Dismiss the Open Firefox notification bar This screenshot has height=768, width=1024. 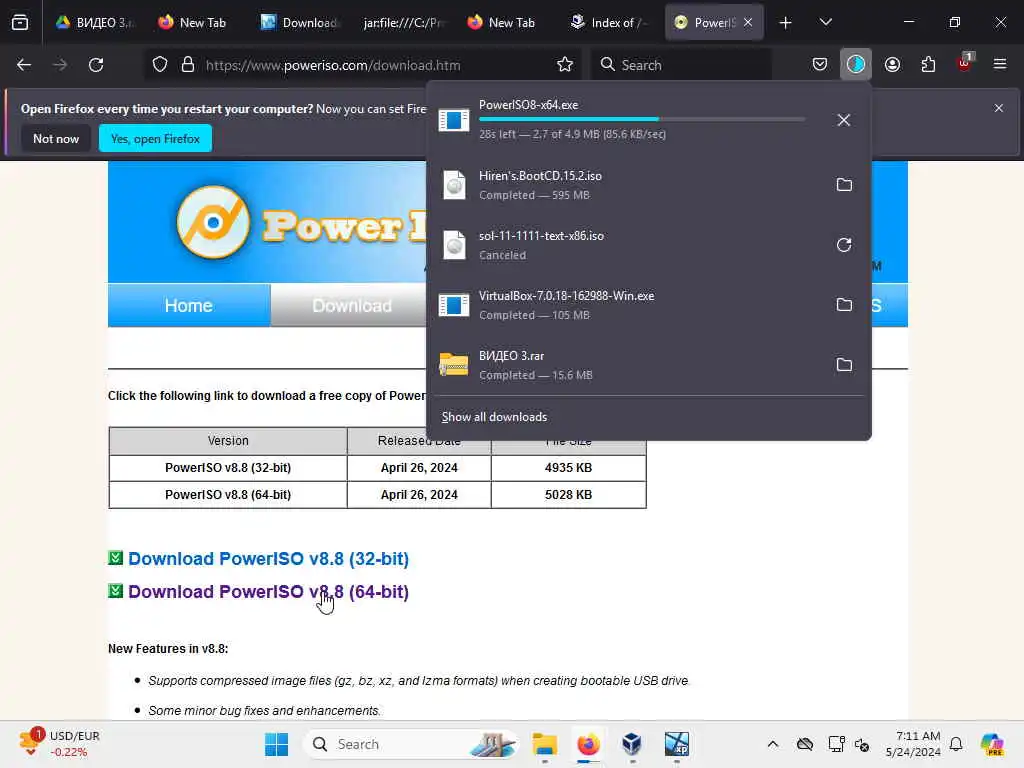[x=999, y=108]
